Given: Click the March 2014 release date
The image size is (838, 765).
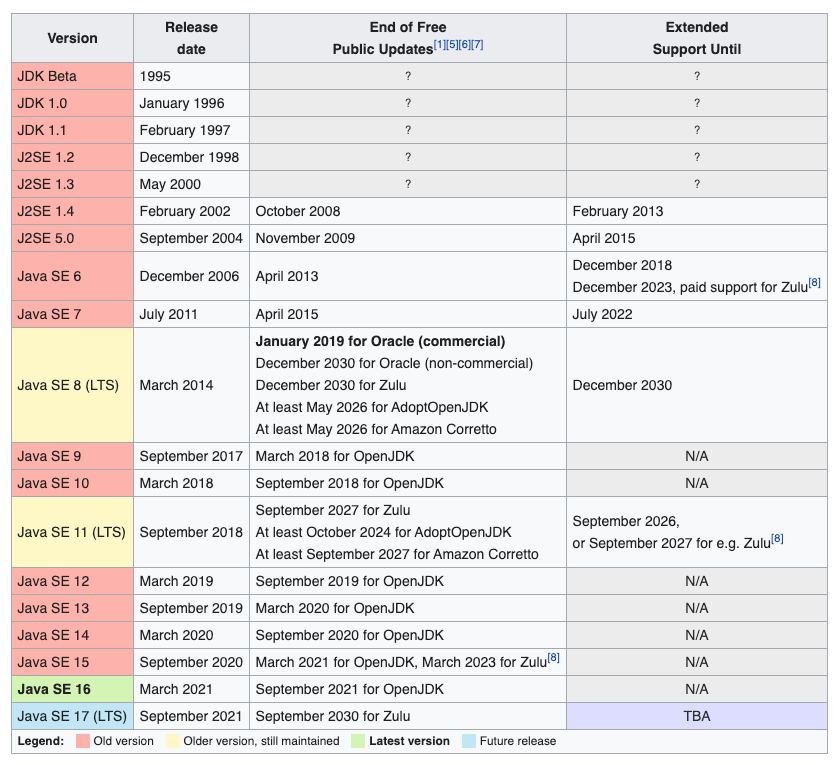Looking at the screenshot, I should point(176,385).
